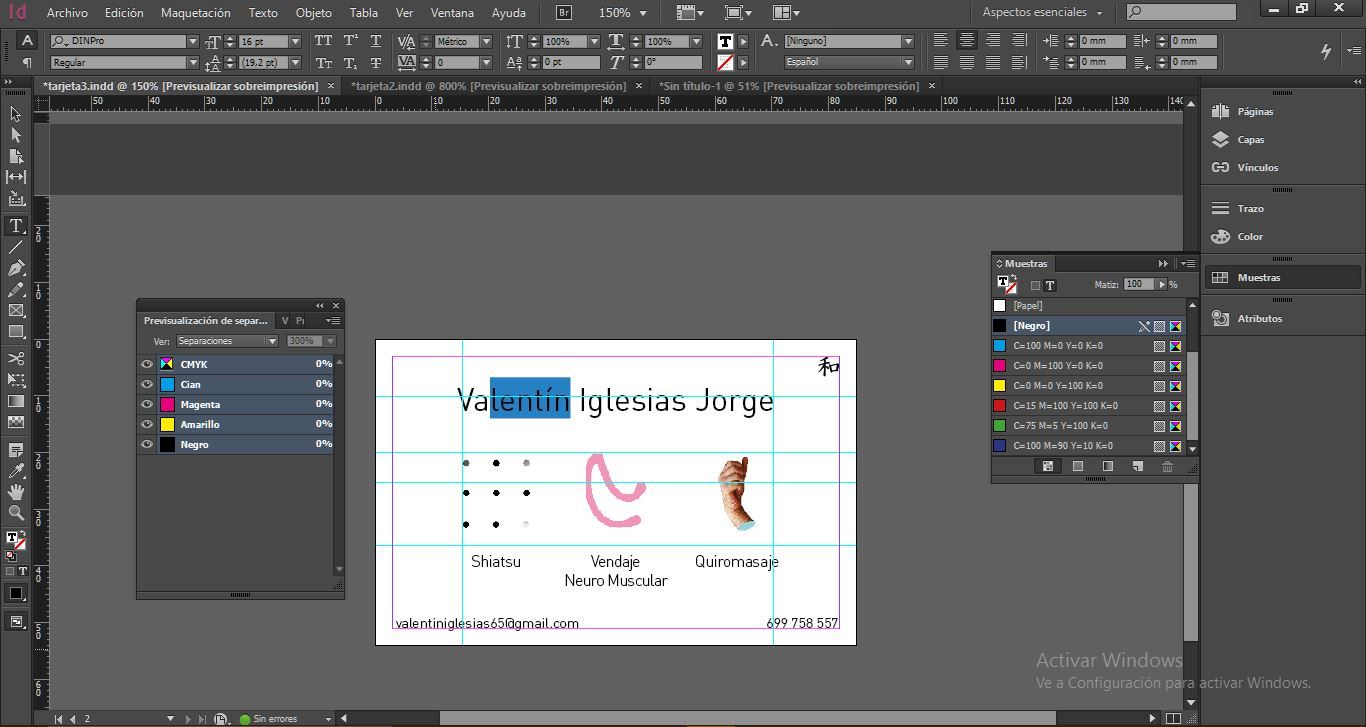Select the Hand tool
Screen dimensions: 1366x727
pos(16,492)
